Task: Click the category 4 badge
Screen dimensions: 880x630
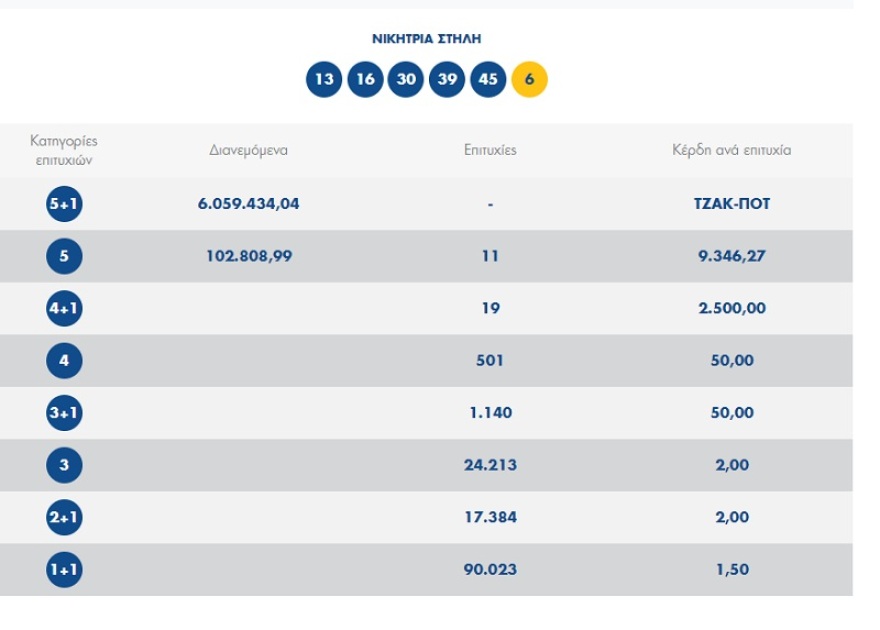Action: (x=64, y=361)
